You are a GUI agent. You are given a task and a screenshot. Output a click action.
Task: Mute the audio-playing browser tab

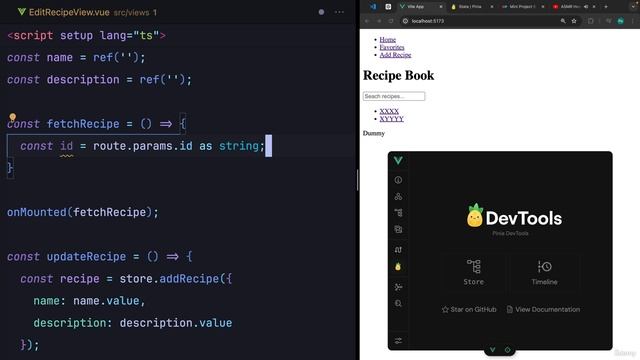[x=586, y=7]
